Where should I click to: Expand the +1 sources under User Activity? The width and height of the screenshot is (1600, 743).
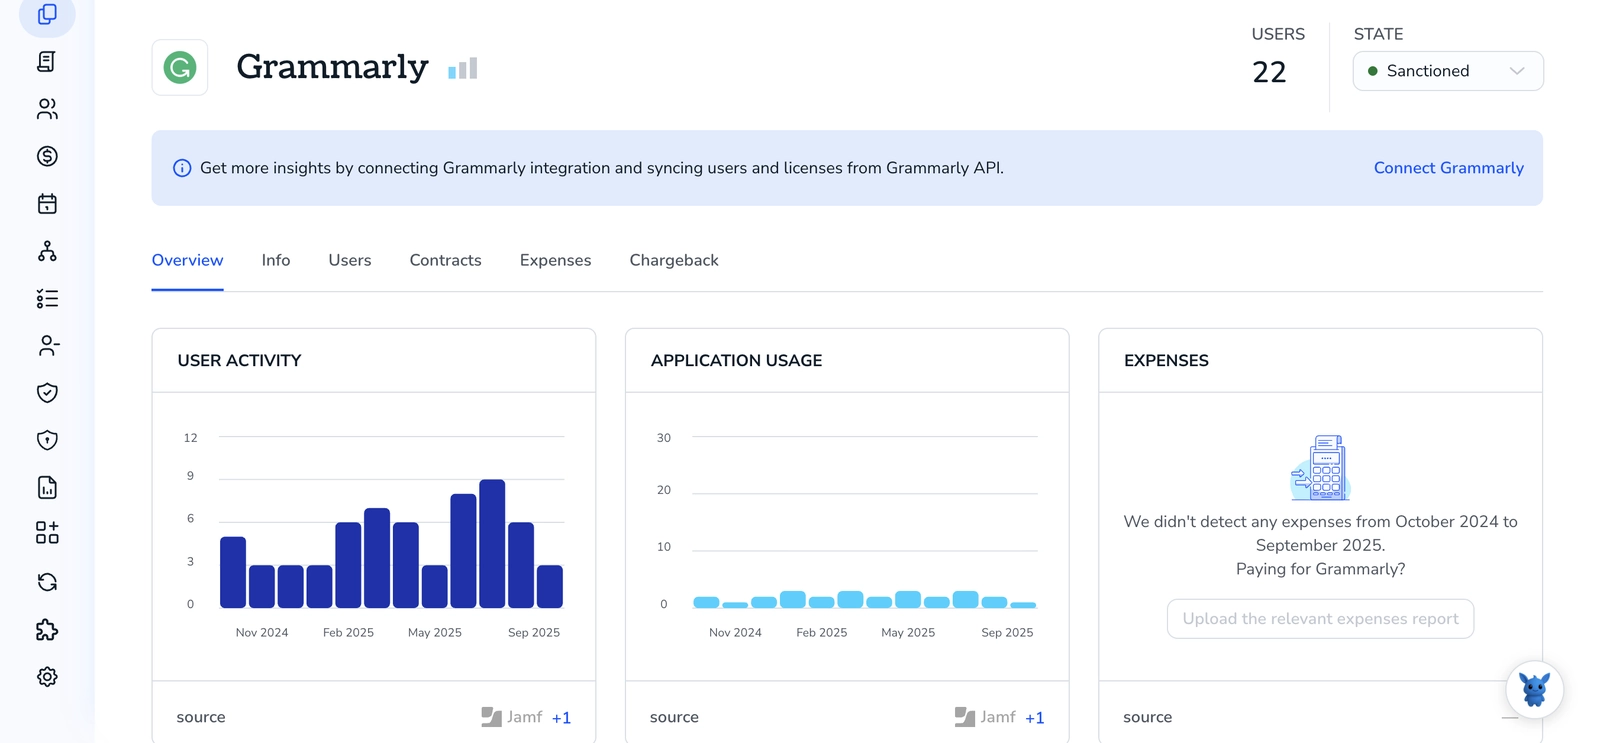(x=561, y=718)
